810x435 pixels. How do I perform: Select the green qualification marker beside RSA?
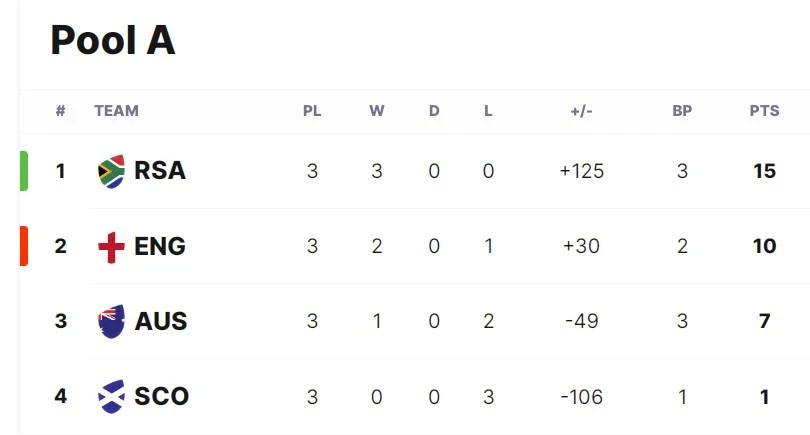click(x=24, y=171)
